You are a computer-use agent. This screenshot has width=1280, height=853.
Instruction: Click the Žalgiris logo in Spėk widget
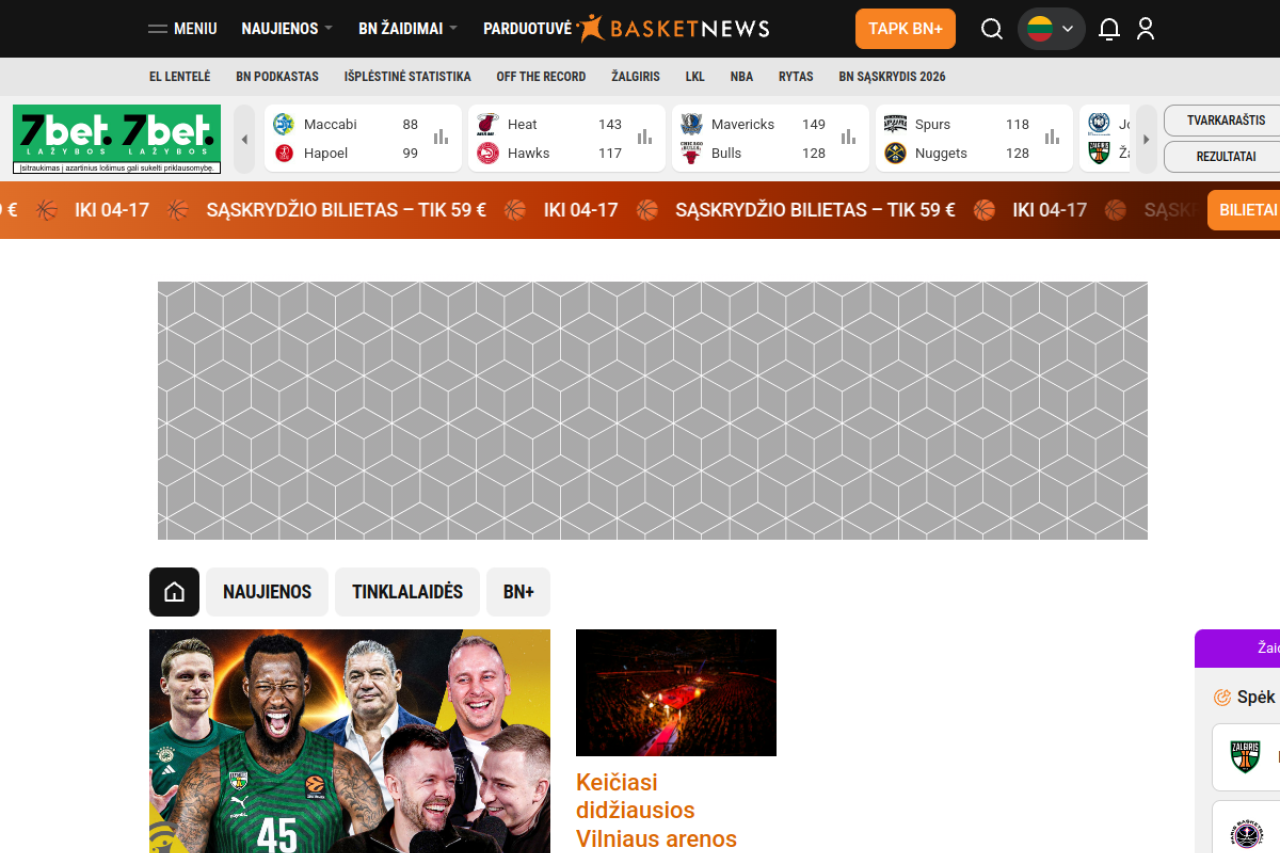[1245, 757]
